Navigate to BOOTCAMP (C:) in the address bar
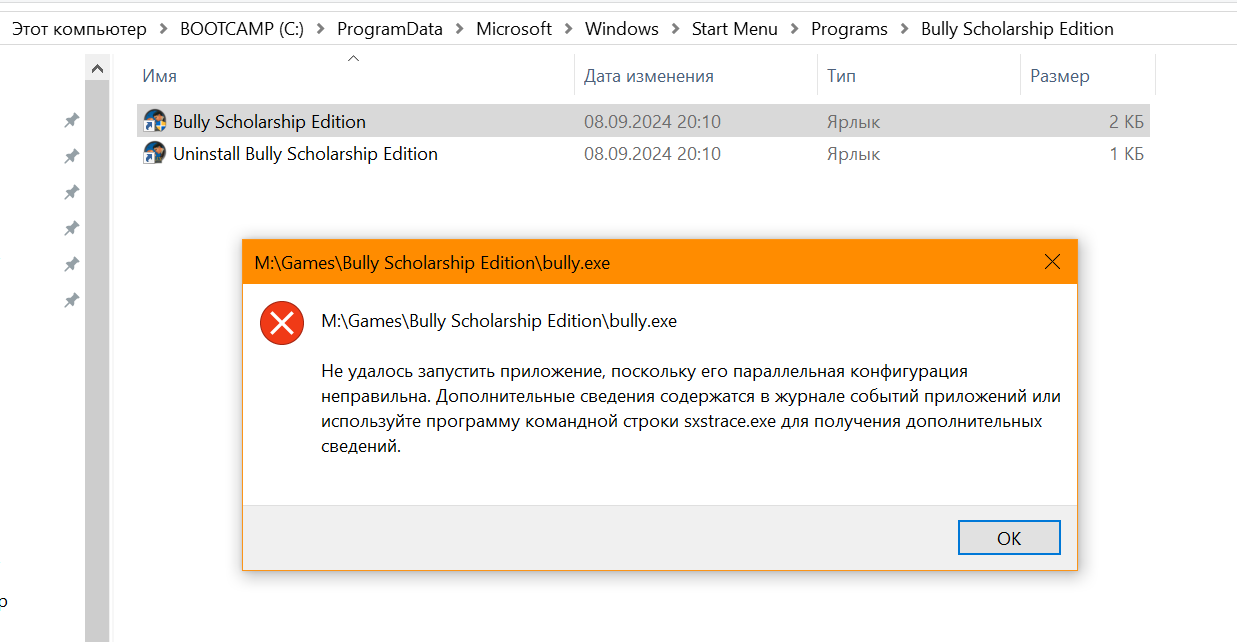Viewport: 1237px width, 642px height. 241,29
